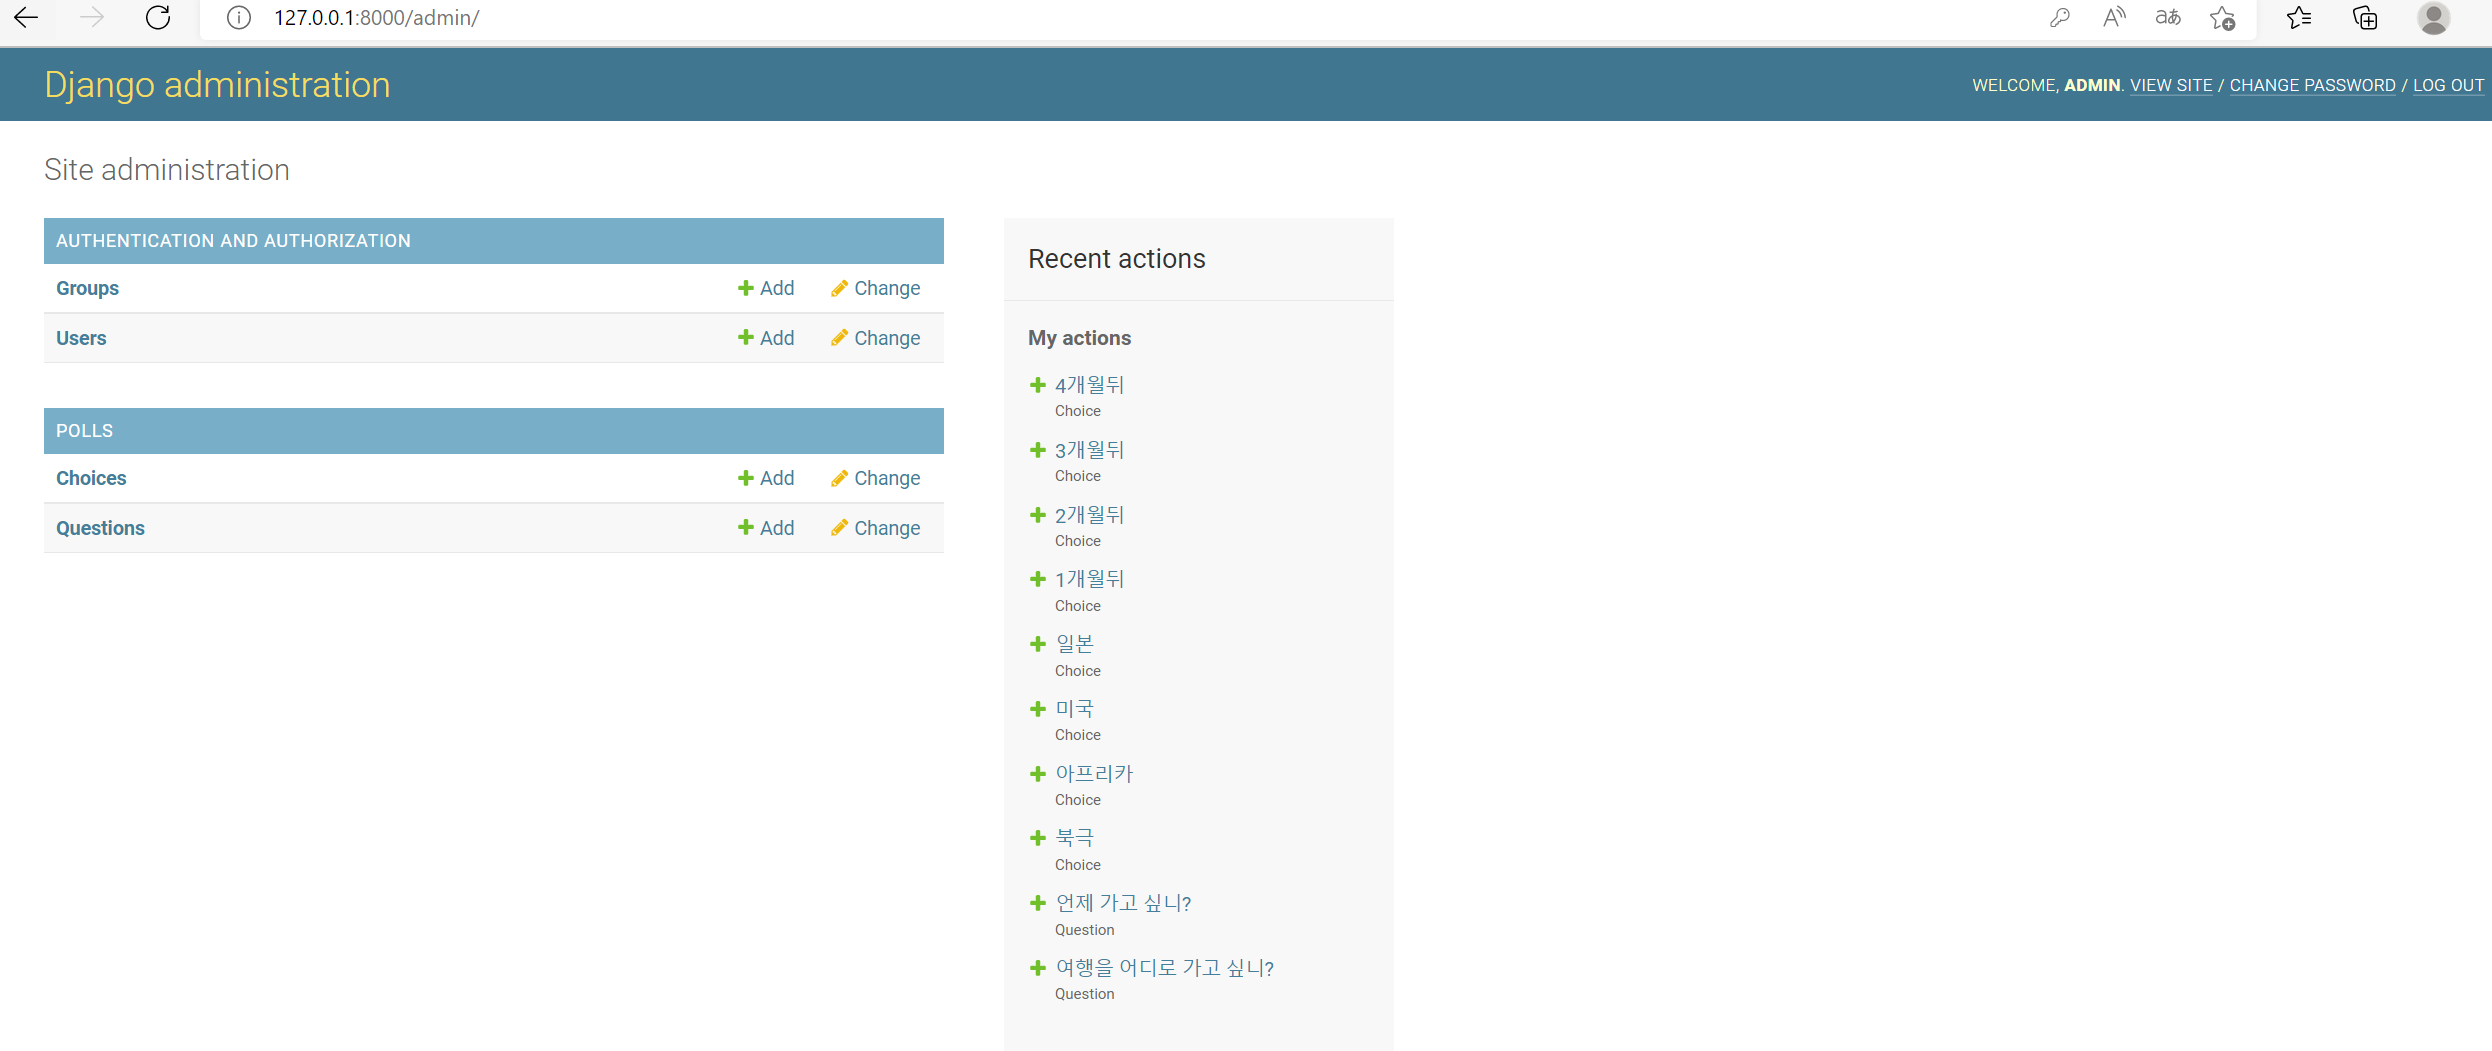2492x1051 pixels.
Task: Click the Django administration title
Action: 217,85
